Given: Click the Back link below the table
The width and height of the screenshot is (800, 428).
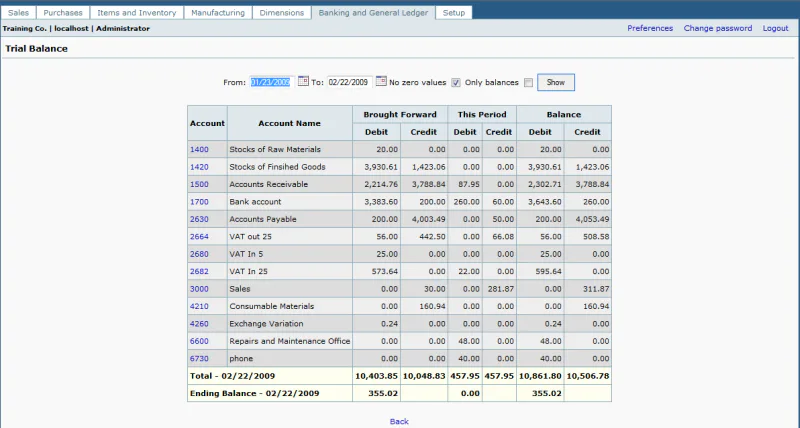Looking at the screenshot, I should (399, 421).
